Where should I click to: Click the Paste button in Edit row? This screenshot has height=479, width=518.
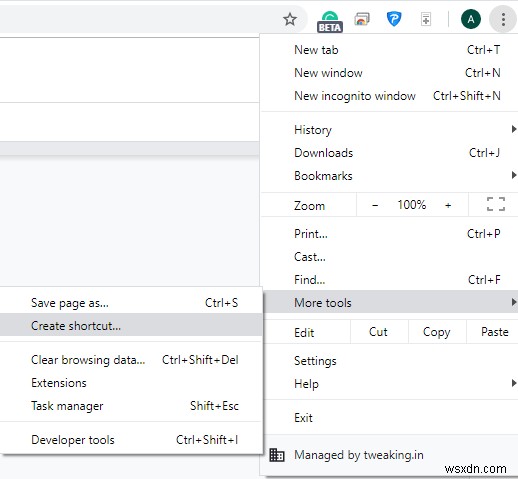click(x=494, y=332)
